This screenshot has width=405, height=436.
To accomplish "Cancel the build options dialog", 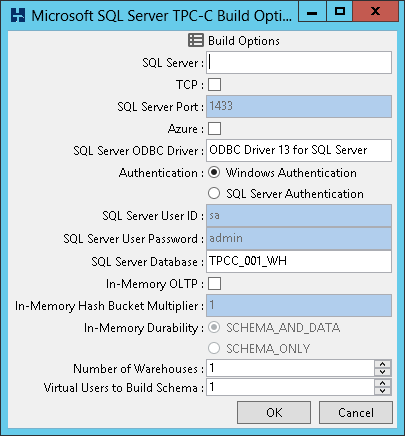I will 356,412.
